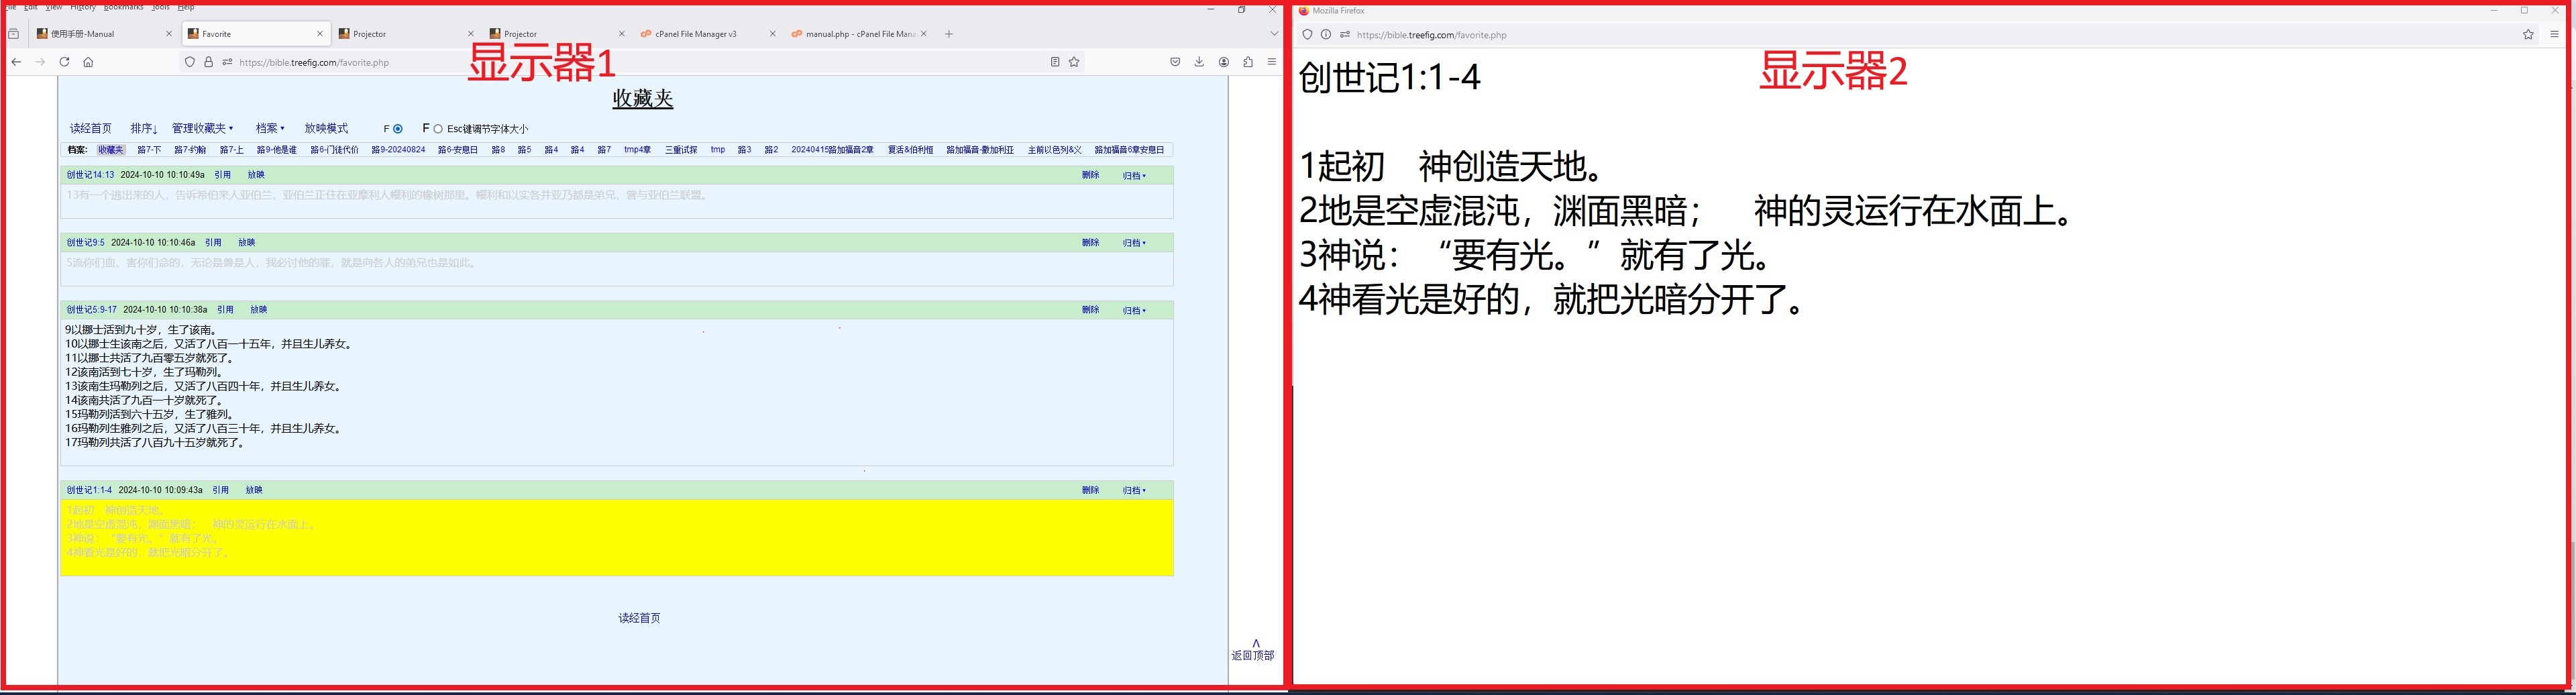This screenshot has height=695, width=2576.
Task: Open the 档案 dropdown menu
Action: coord(270,129)
